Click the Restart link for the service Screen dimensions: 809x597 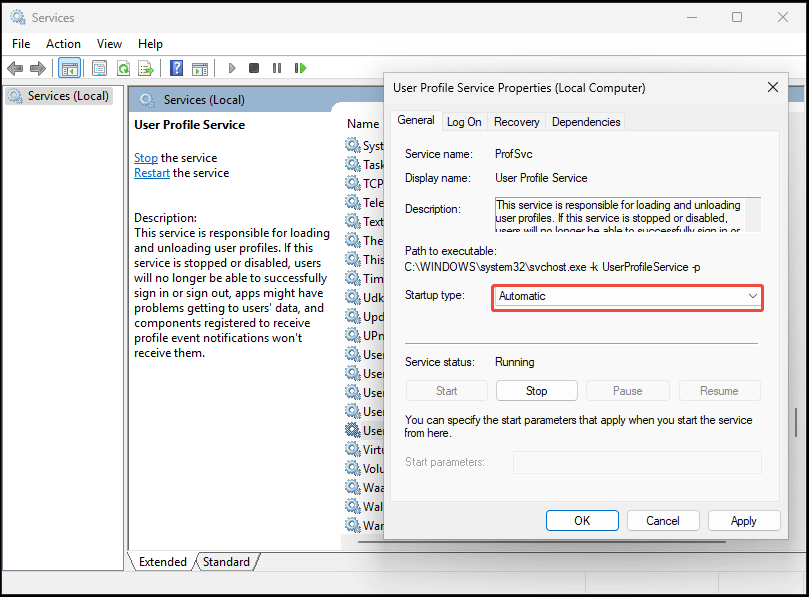(x=152, y=173)
